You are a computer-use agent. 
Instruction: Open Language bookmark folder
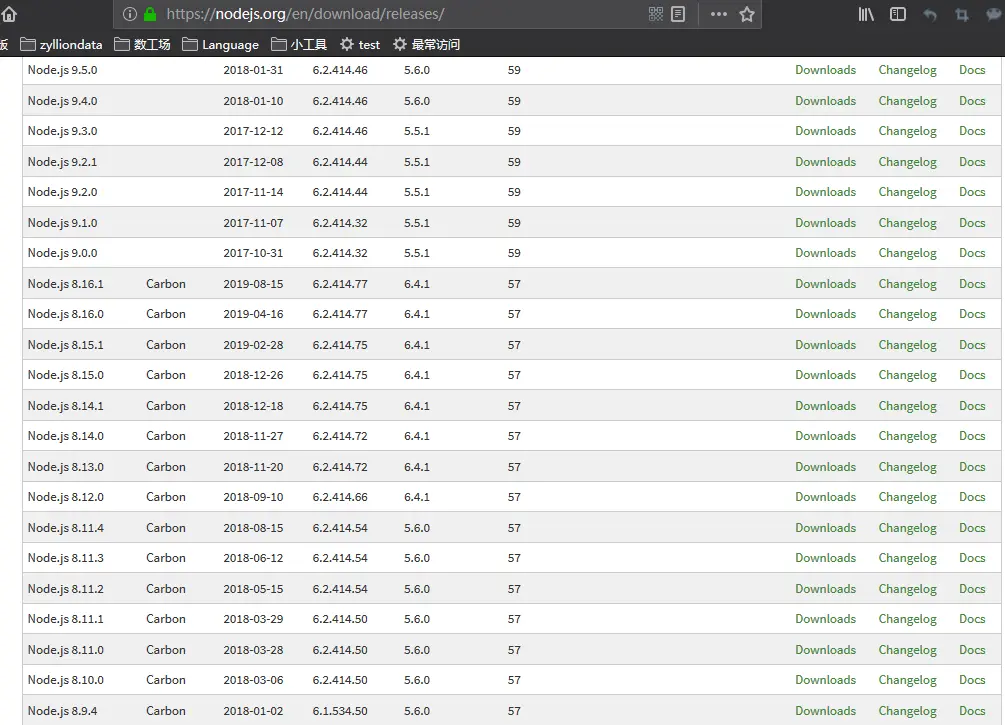[220, 44]
